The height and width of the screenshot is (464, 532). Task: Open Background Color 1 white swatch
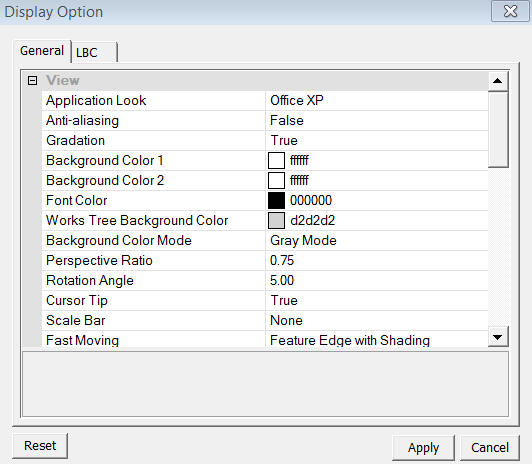[x=276, y=160]
